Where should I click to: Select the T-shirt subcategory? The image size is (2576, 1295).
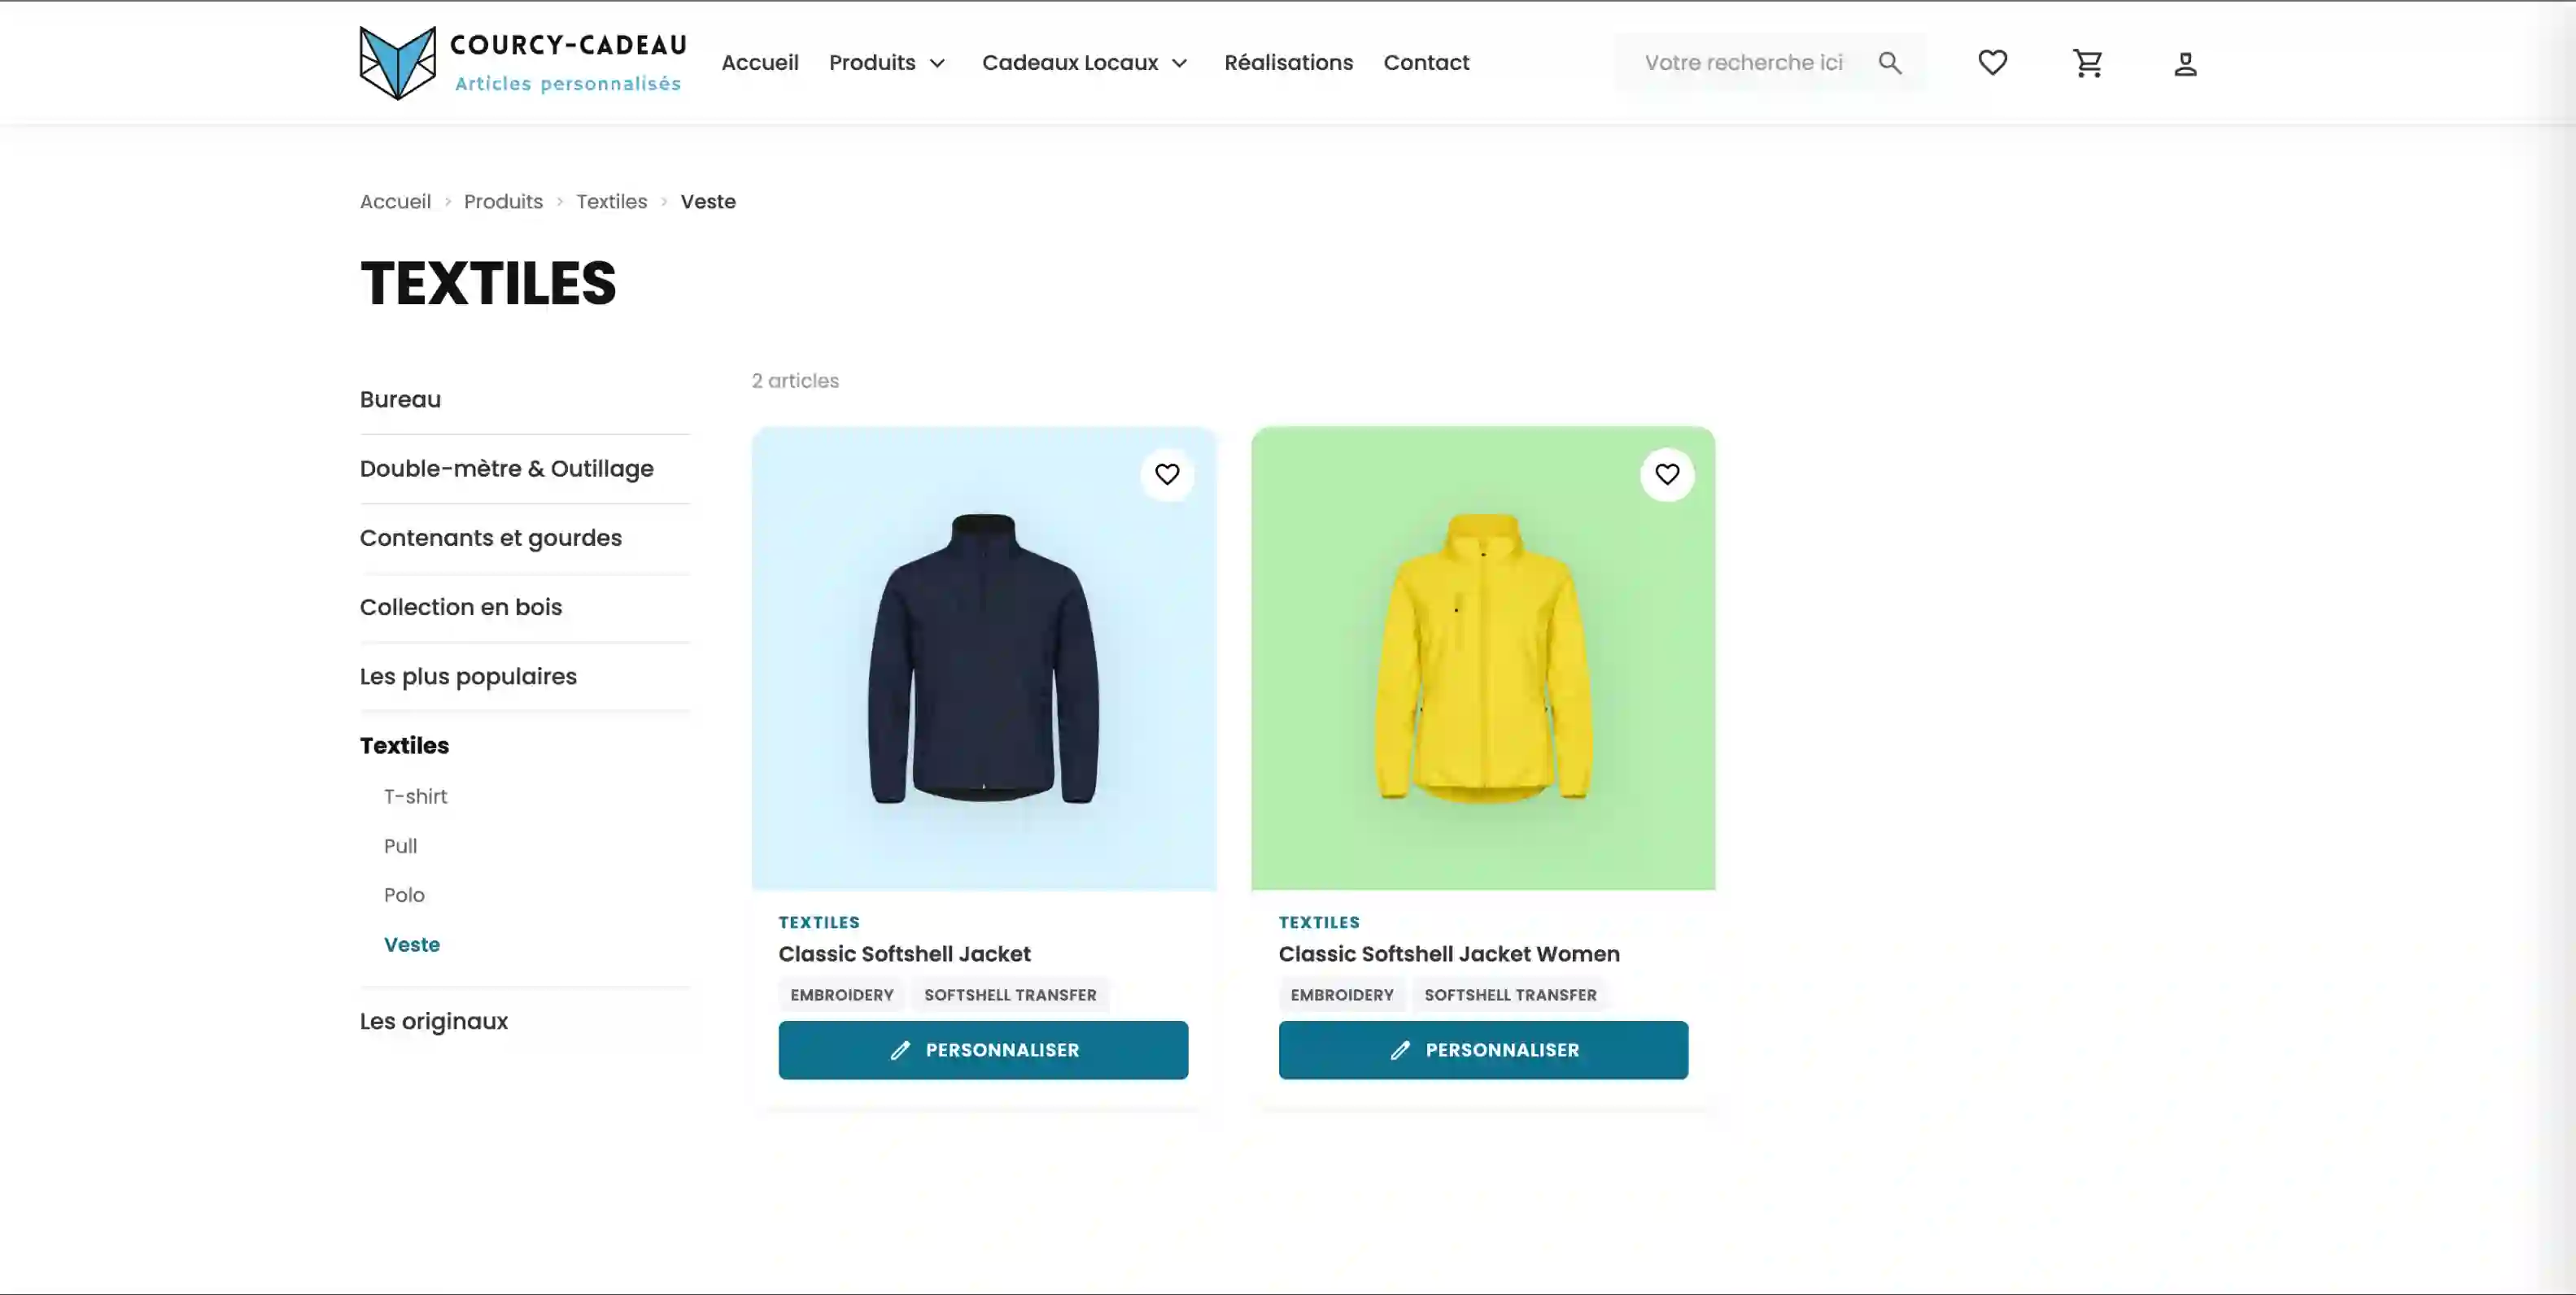click(415, 797)
